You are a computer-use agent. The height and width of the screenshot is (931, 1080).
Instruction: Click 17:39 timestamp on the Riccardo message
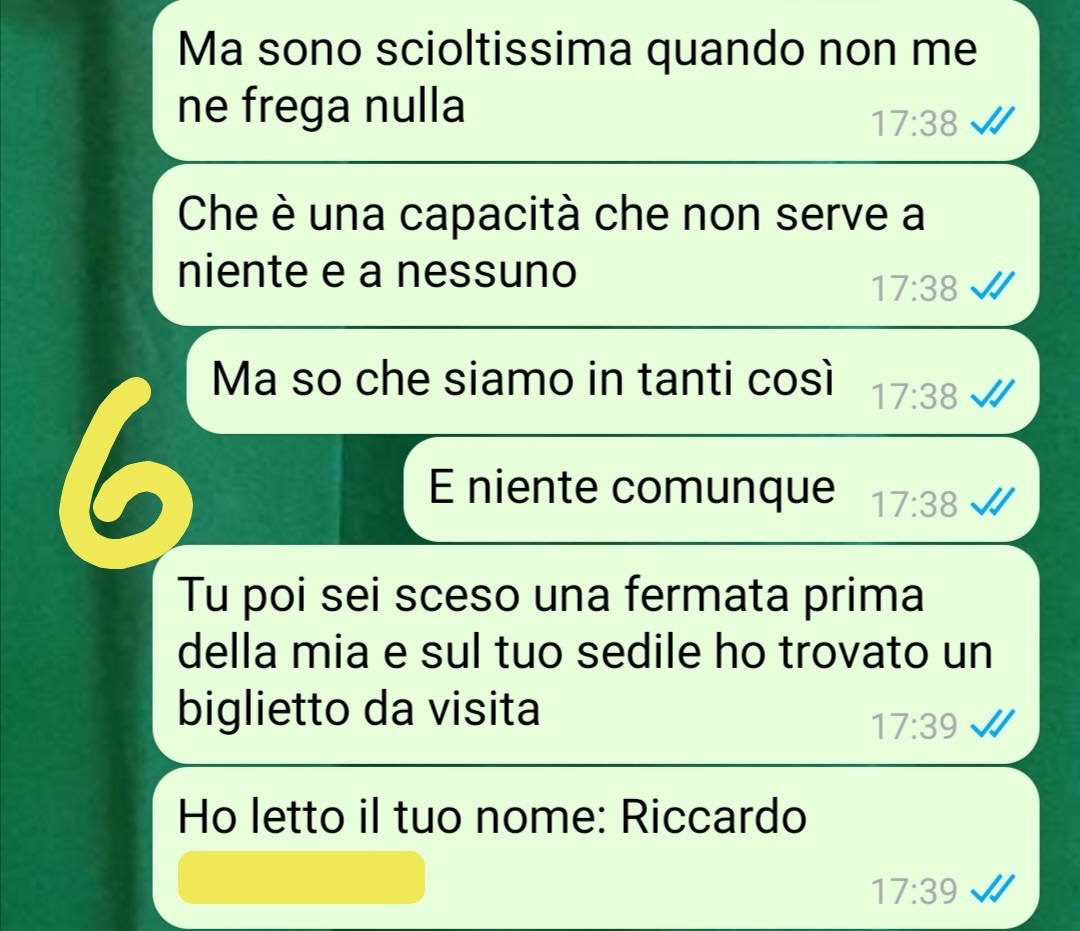[x=914, y=891]
